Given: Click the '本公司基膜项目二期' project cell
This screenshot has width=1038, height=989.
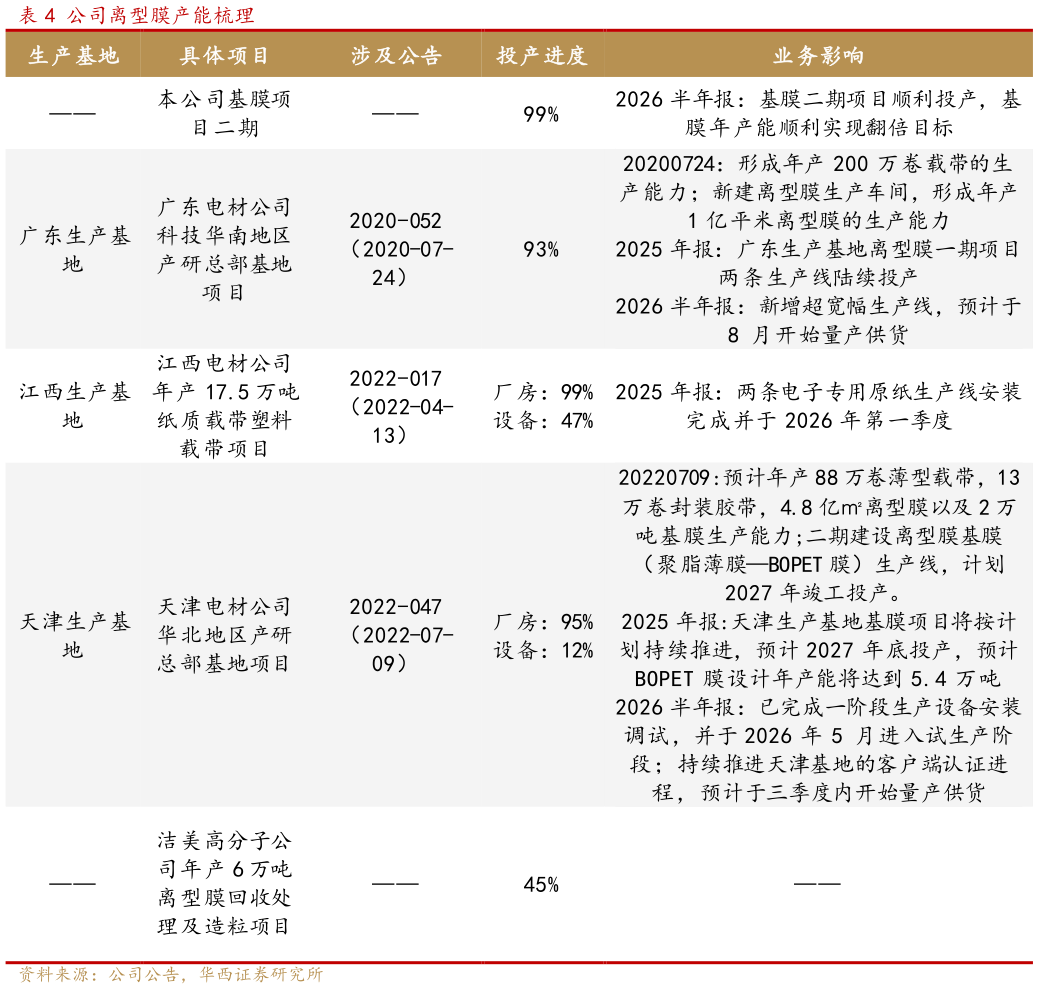Looking at the screenshot, I should tap(224, 113).
